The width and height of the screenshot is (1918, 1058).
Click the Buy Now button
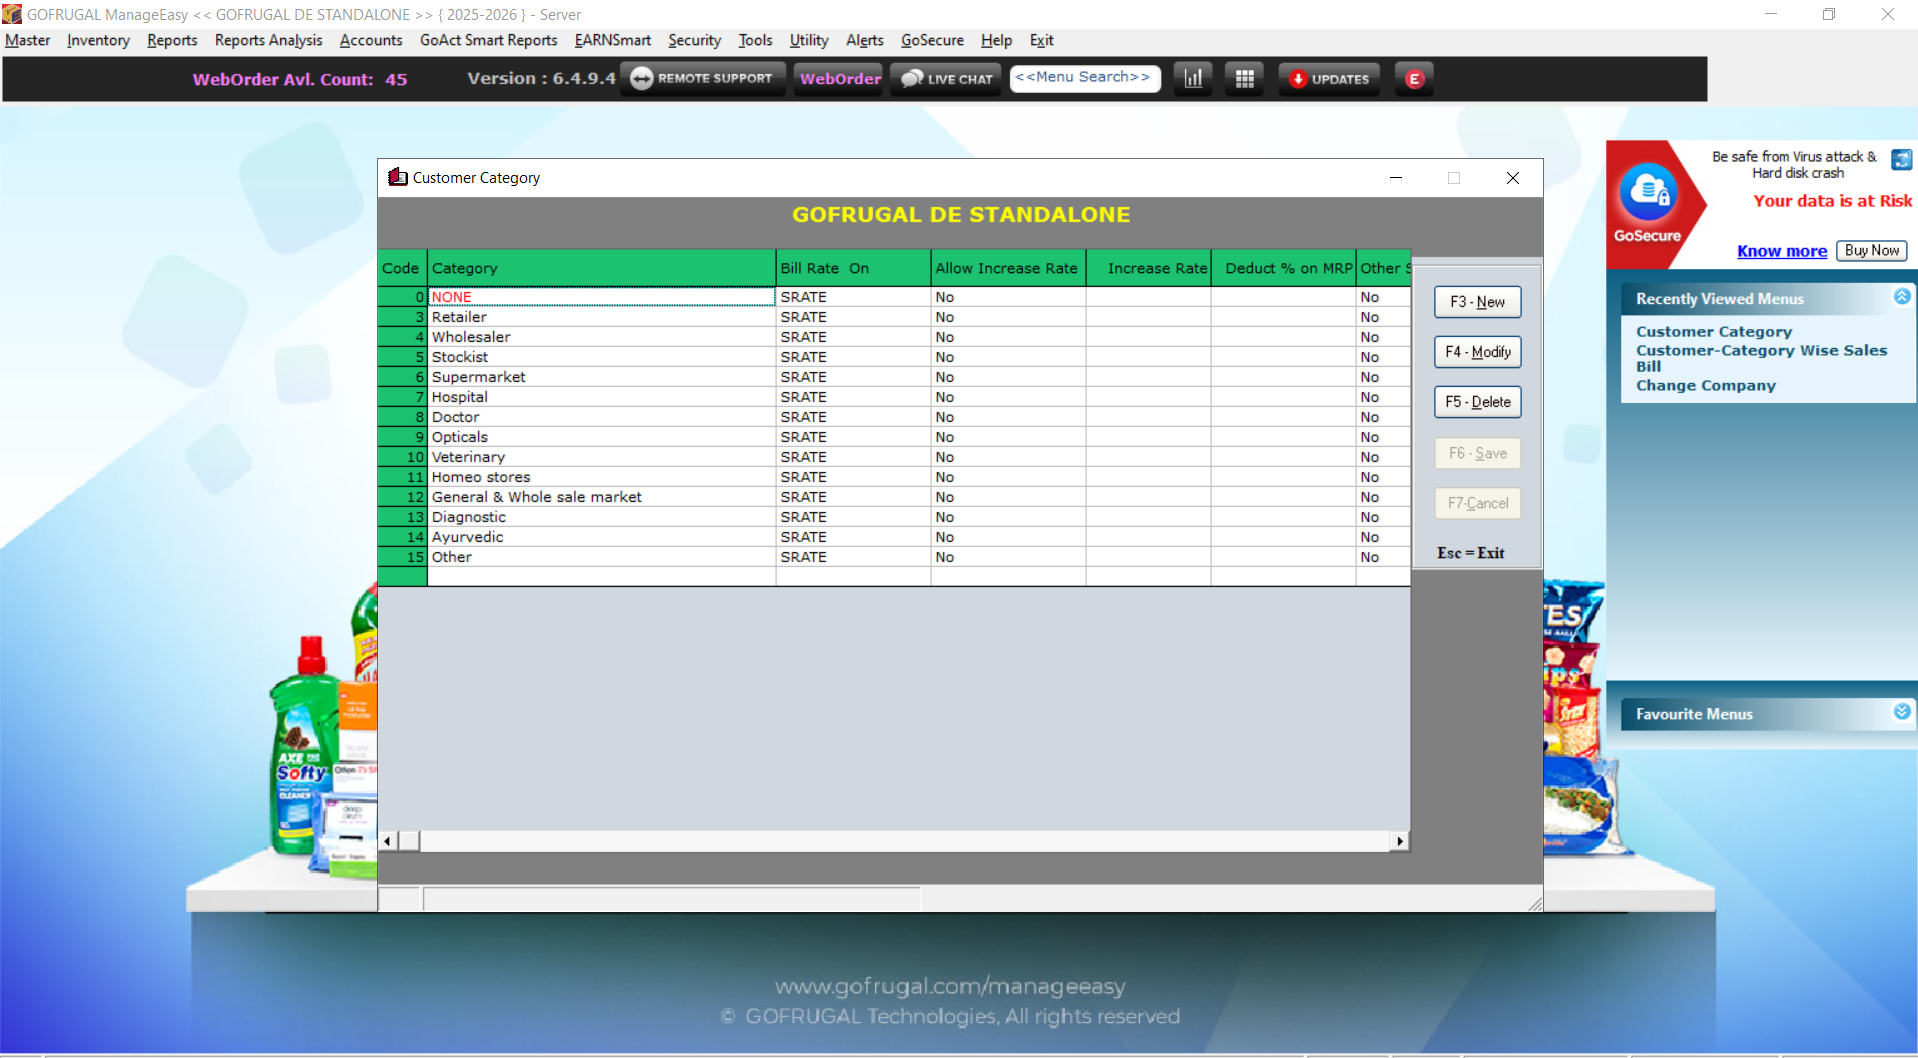click(x=1871, y=251)
